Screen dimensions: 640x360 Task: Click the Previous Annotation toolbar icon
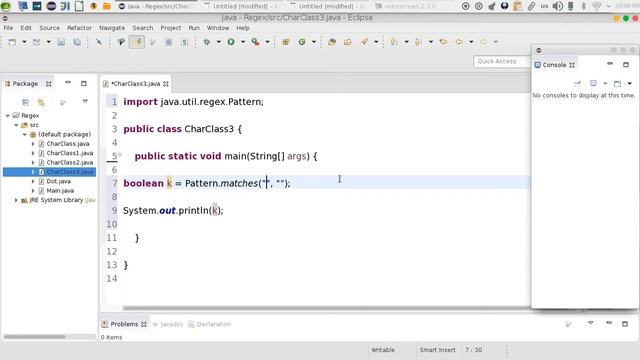pyautogui.click(x=418, y=42)
